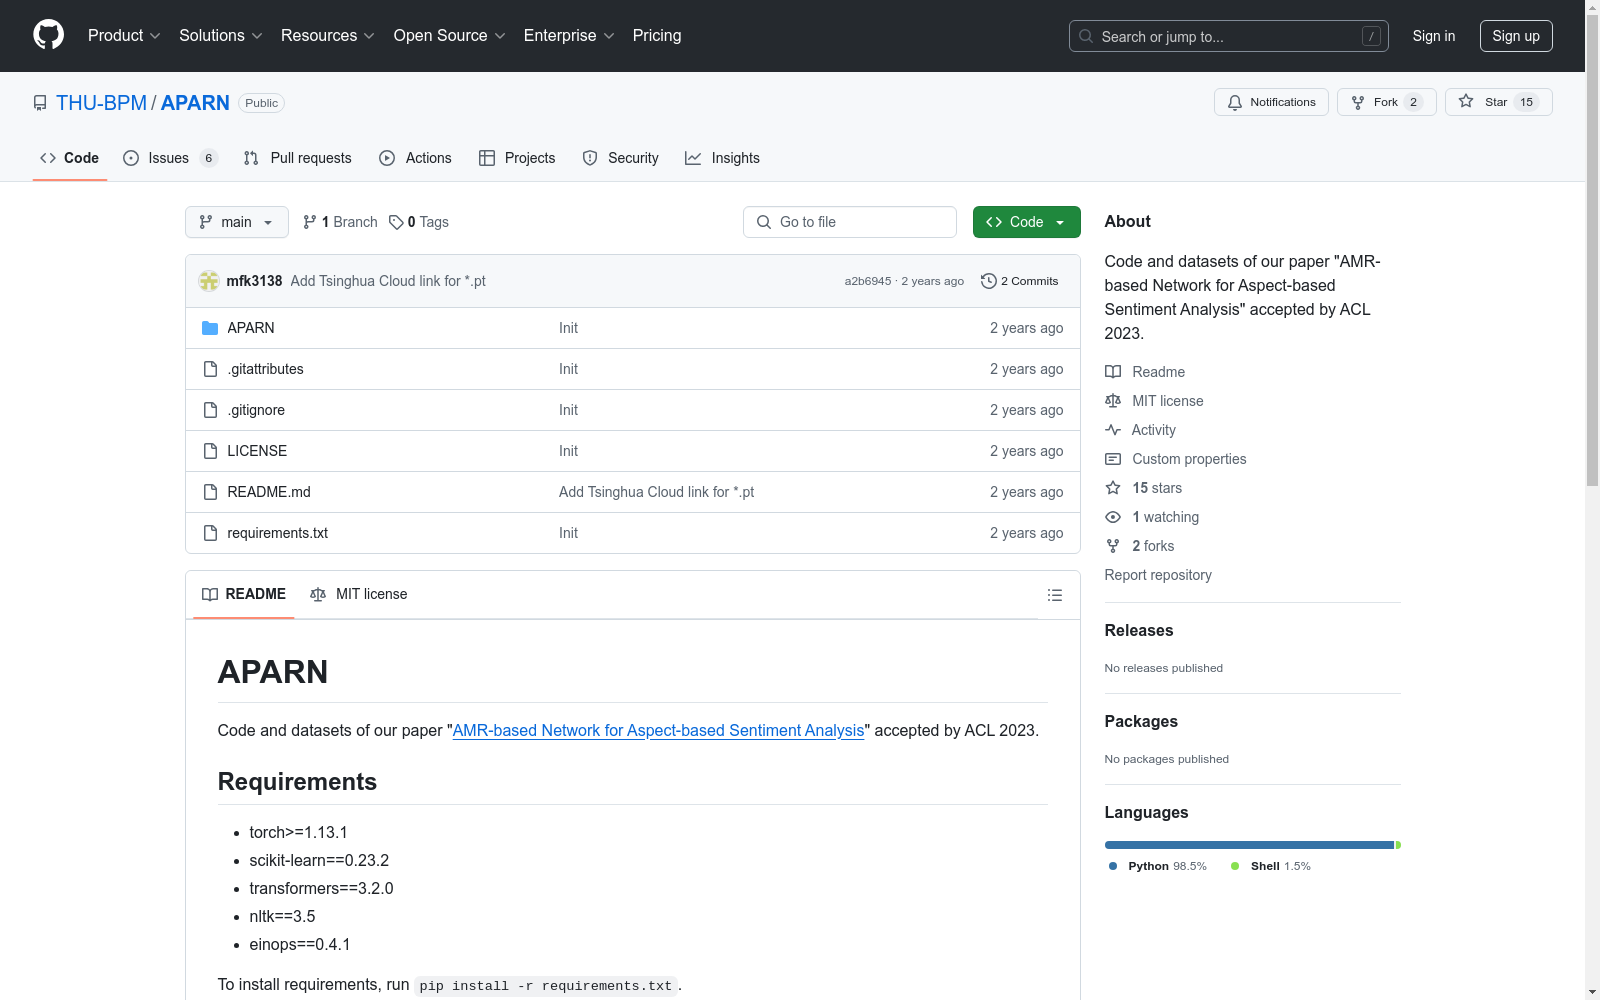This screenshot has width=1600, height=1000.
Task: Focus the Search or jump to field
Action: point(1229,36)
